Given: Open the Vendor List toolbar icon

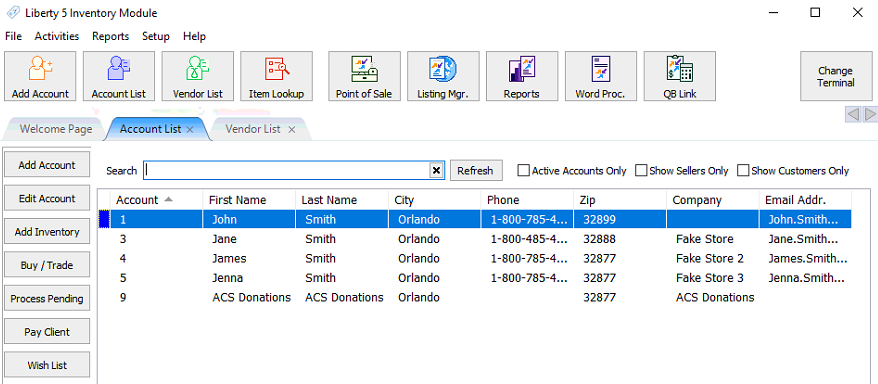Looking at the screenshot, I should [198, 76].
